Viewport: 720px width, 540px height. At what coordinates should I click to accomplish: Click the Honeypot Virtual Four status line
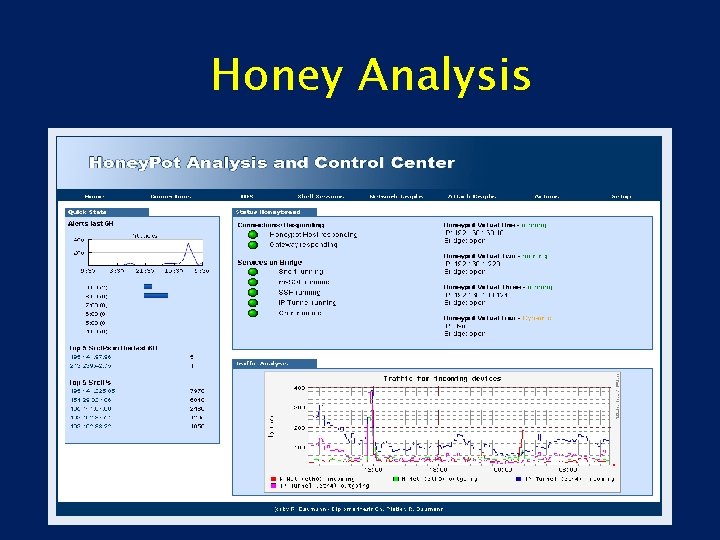498,318
